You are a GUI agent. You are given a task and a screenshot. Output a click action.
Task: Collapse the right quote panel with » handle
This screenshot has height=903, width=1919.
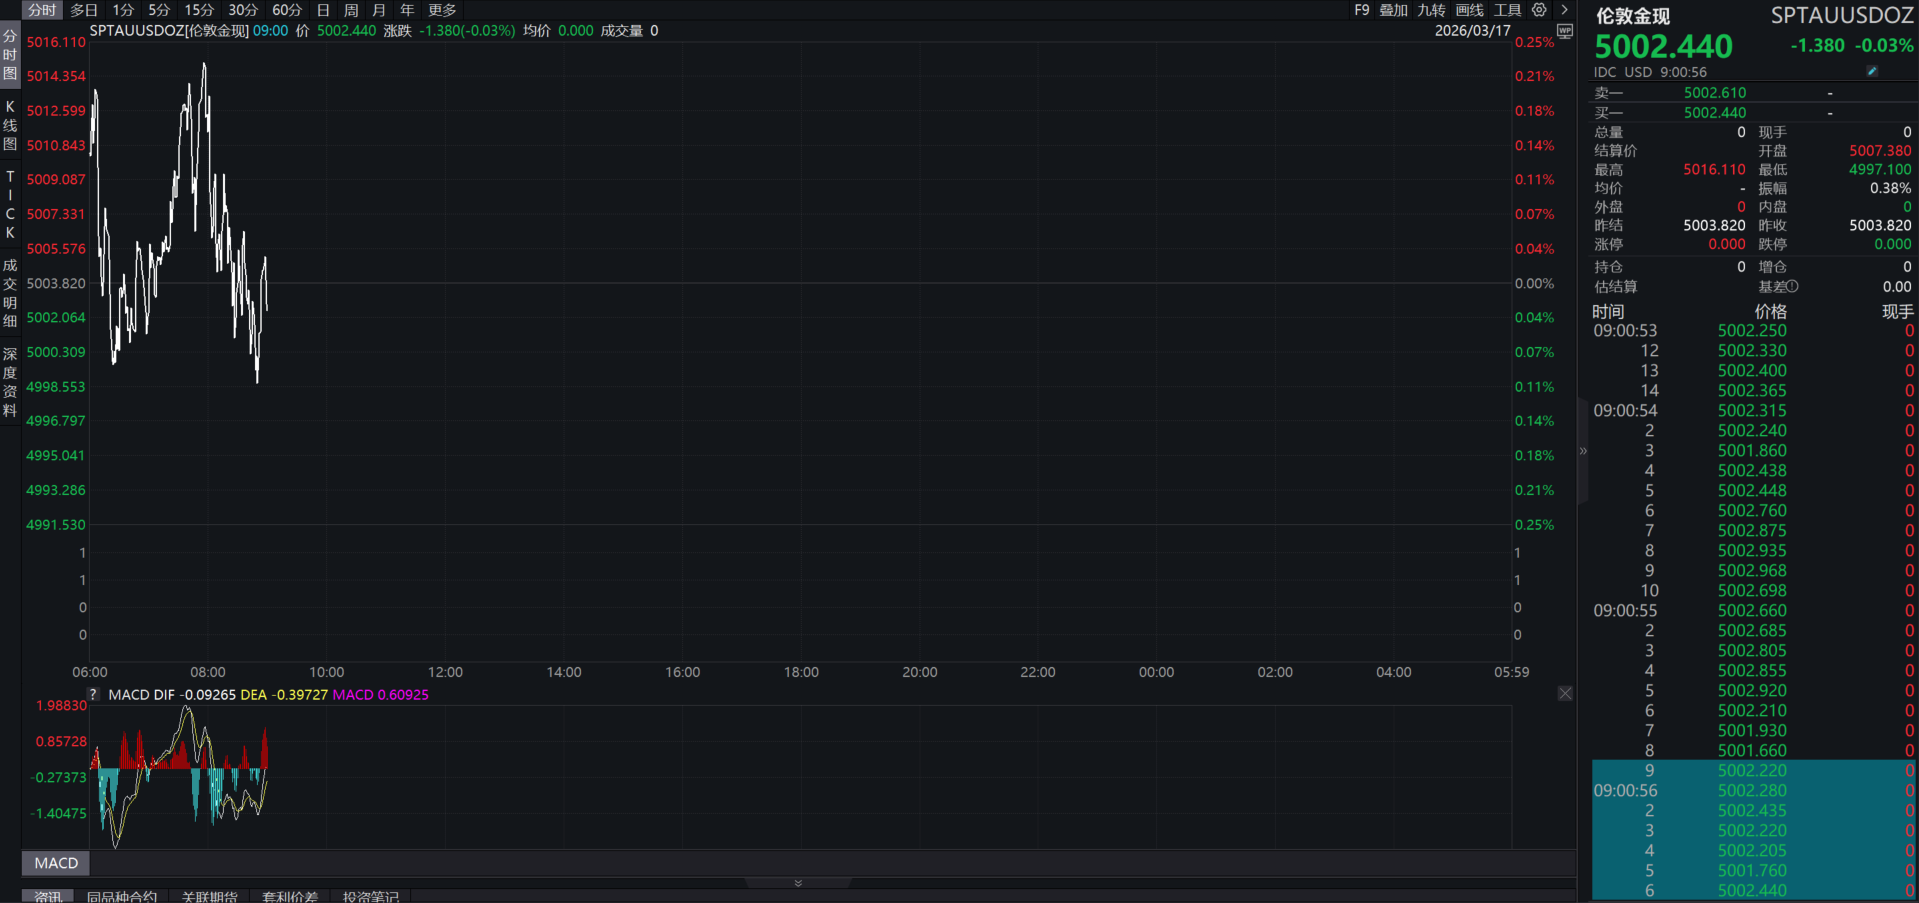click(x=1583, y=451)
